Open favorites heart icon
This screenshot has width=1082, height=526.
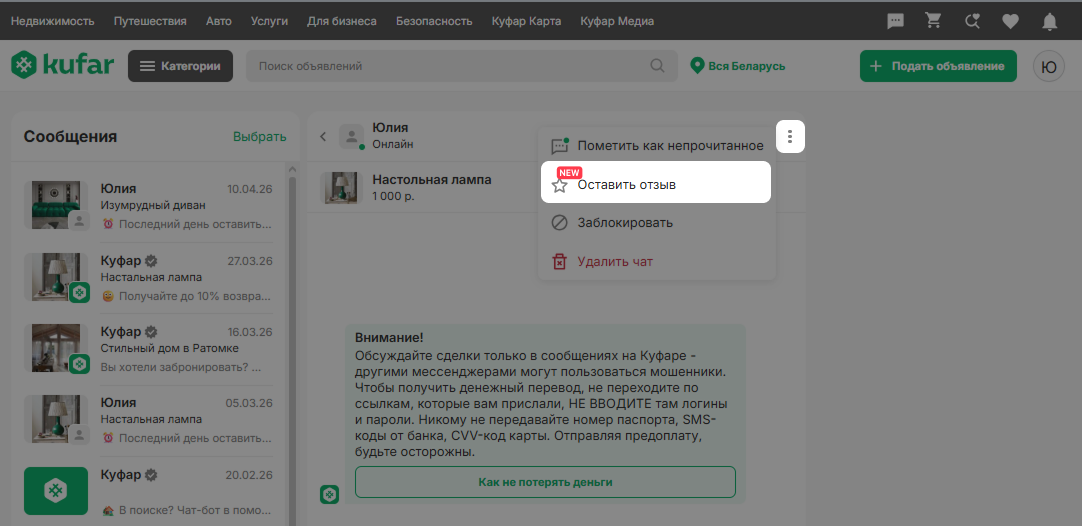pyautogui.click(x=1010, y=21)
